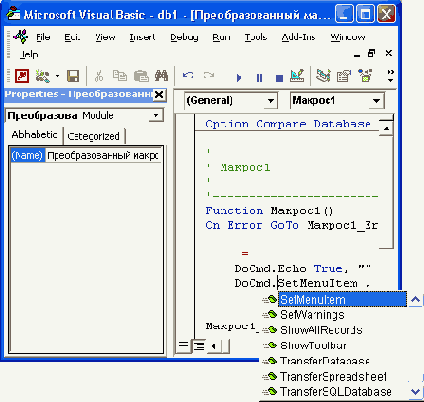Close the Properties panel
This screenshot has width=424, height=402.
coord(159,95)
